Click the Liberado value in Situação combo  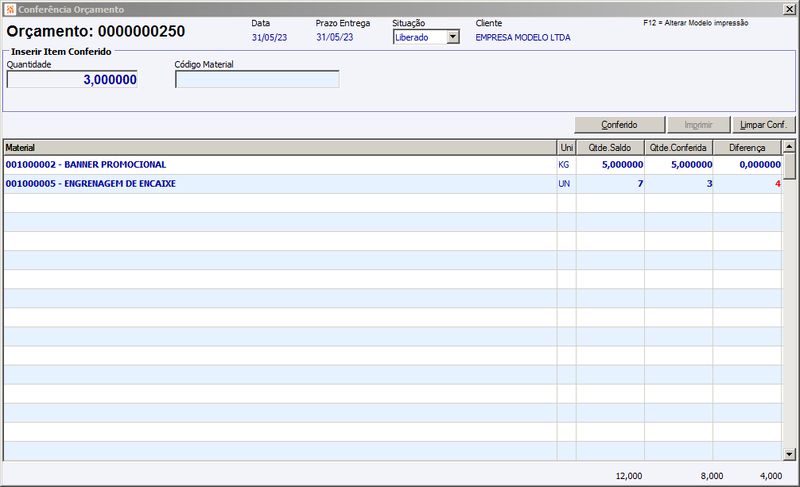(412, 37)
